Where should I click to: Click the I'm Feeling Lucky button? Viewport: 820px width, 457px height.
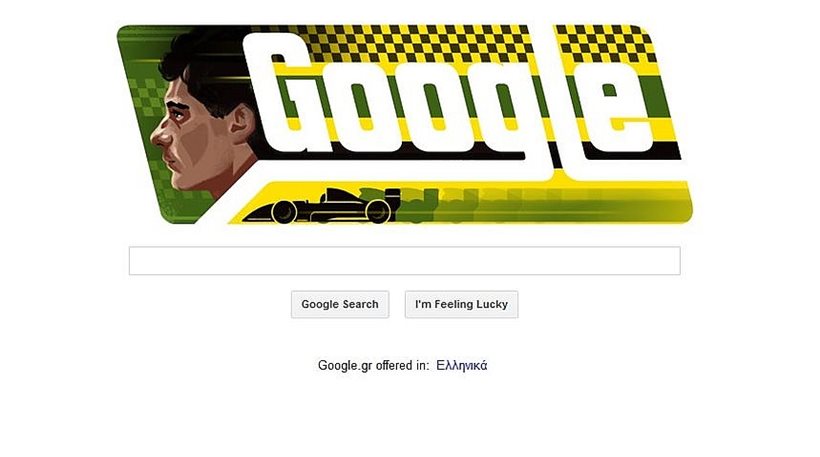point(461,304)
